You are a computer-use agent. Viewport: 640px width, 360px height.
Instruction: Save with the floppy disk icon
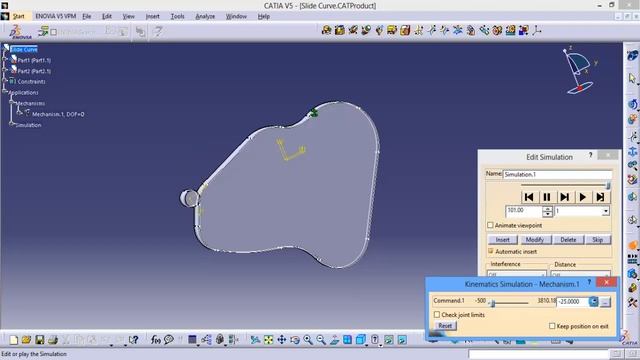[x=40, y=340]
